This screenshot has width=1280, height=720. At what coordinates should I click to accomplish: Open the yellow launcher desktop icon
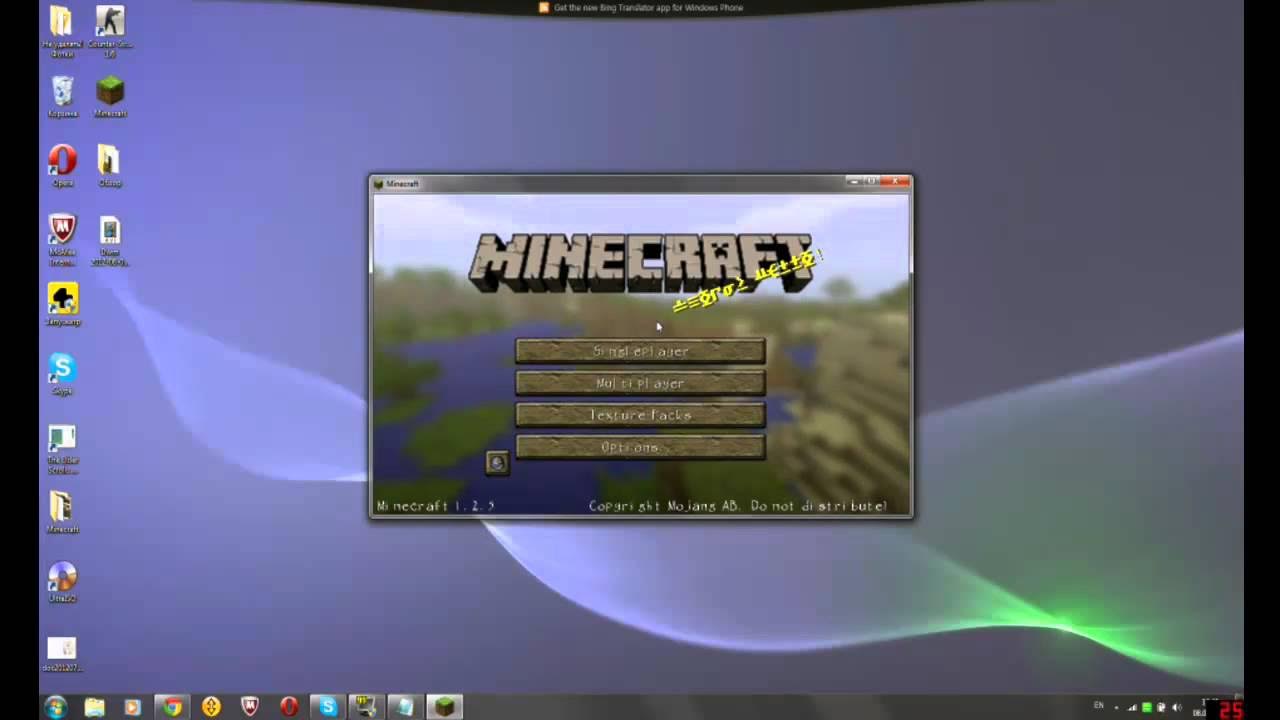point(62,304)
